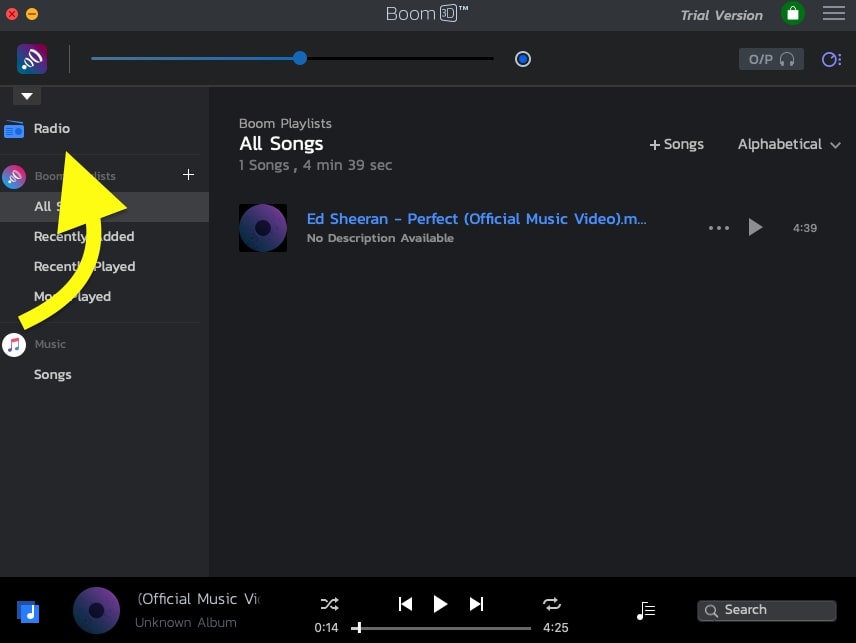Screen dimensions: 856x643
Task: Click the equalizer settings dial icon
Action: pos(831,59)
